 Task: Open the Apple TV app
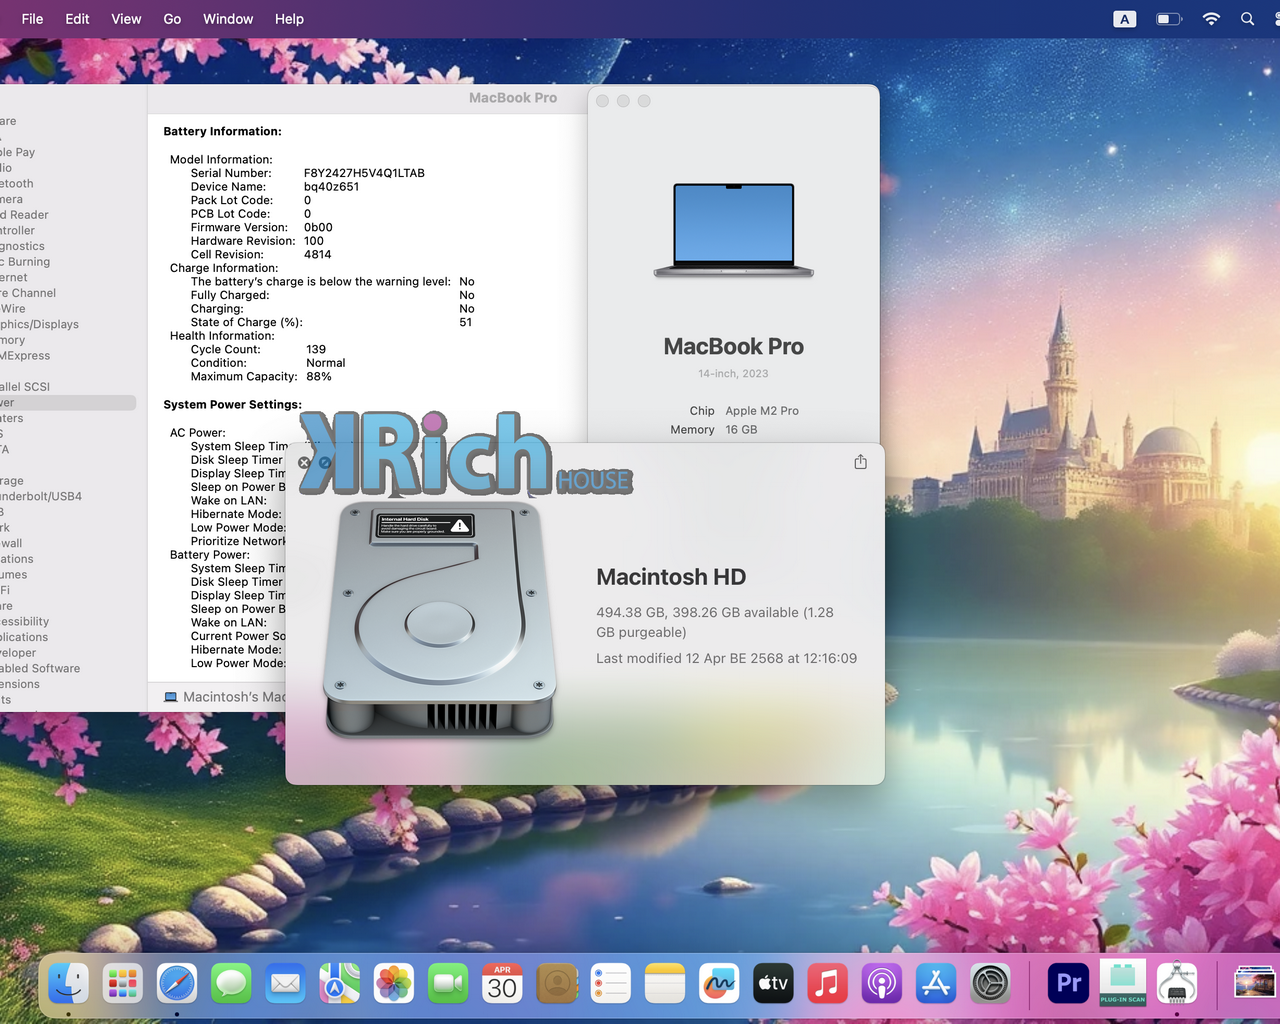773,984
